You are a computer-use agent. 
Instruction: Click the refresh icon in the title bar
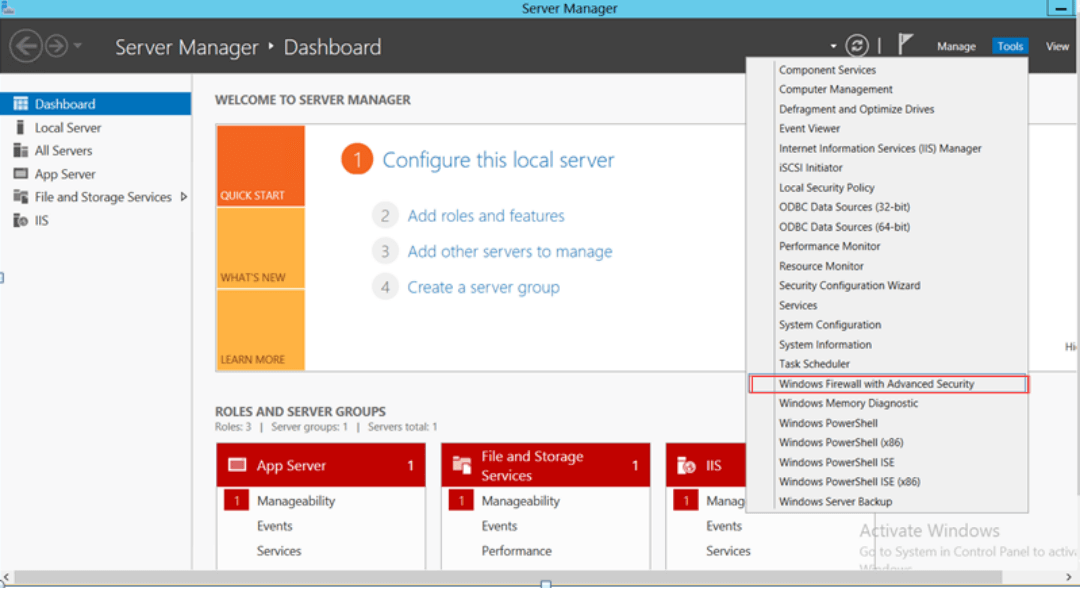coord(857,44)
